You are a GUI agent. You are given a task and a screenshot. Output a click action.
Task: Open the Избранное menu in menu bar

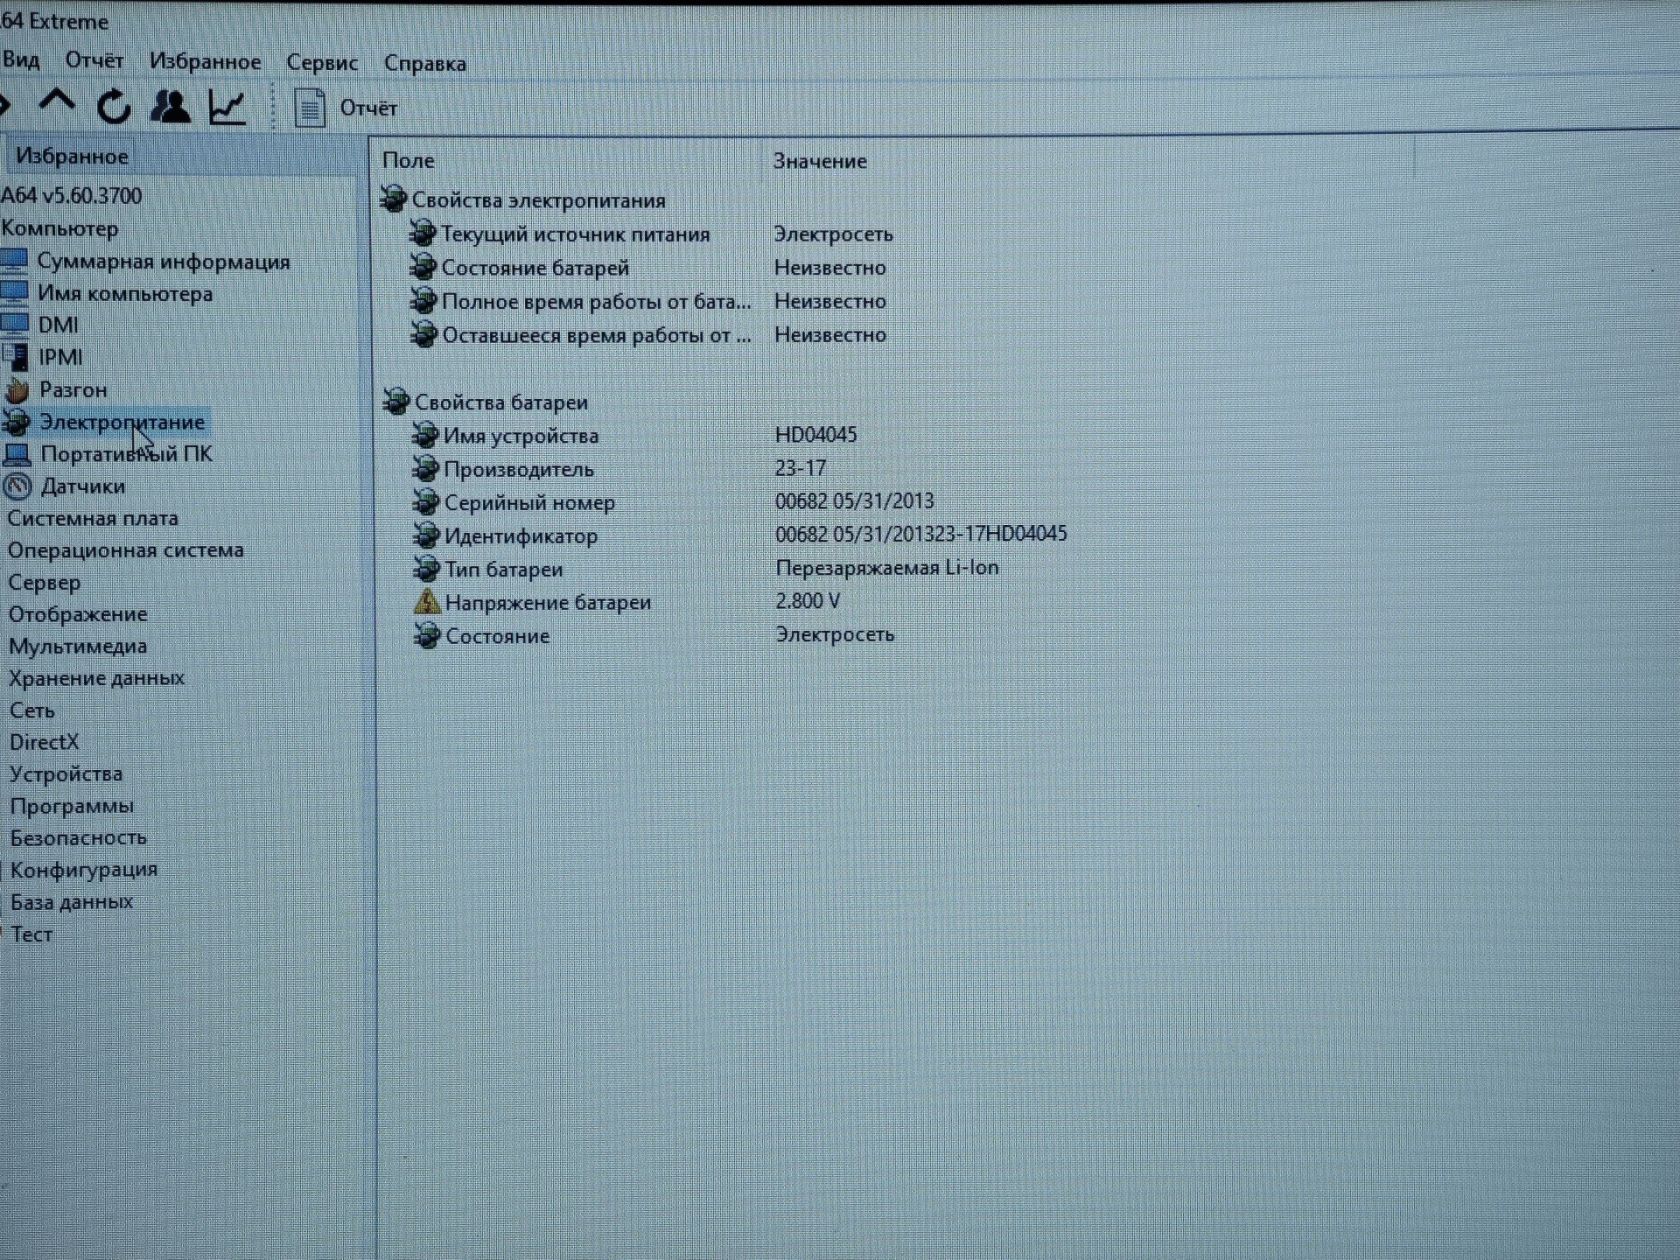pyautogui.click(x=205, y=62)
